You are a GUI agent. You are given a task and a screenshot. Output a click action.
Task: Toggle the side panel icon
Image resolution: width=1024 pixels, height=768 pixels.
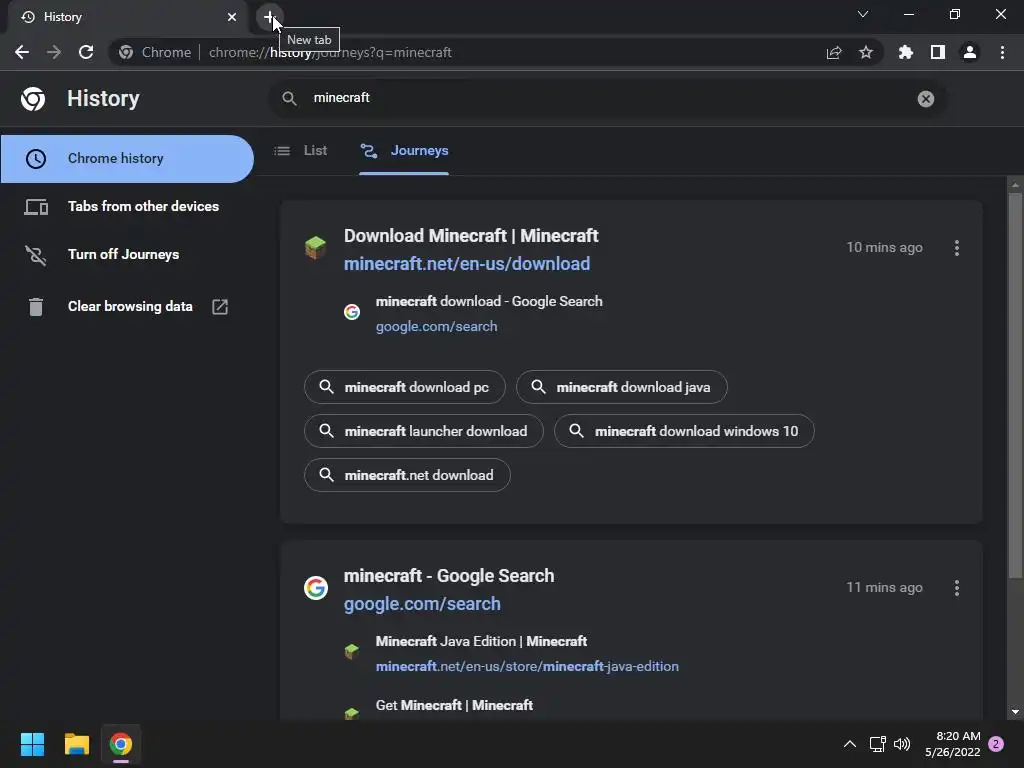(938, 52)
